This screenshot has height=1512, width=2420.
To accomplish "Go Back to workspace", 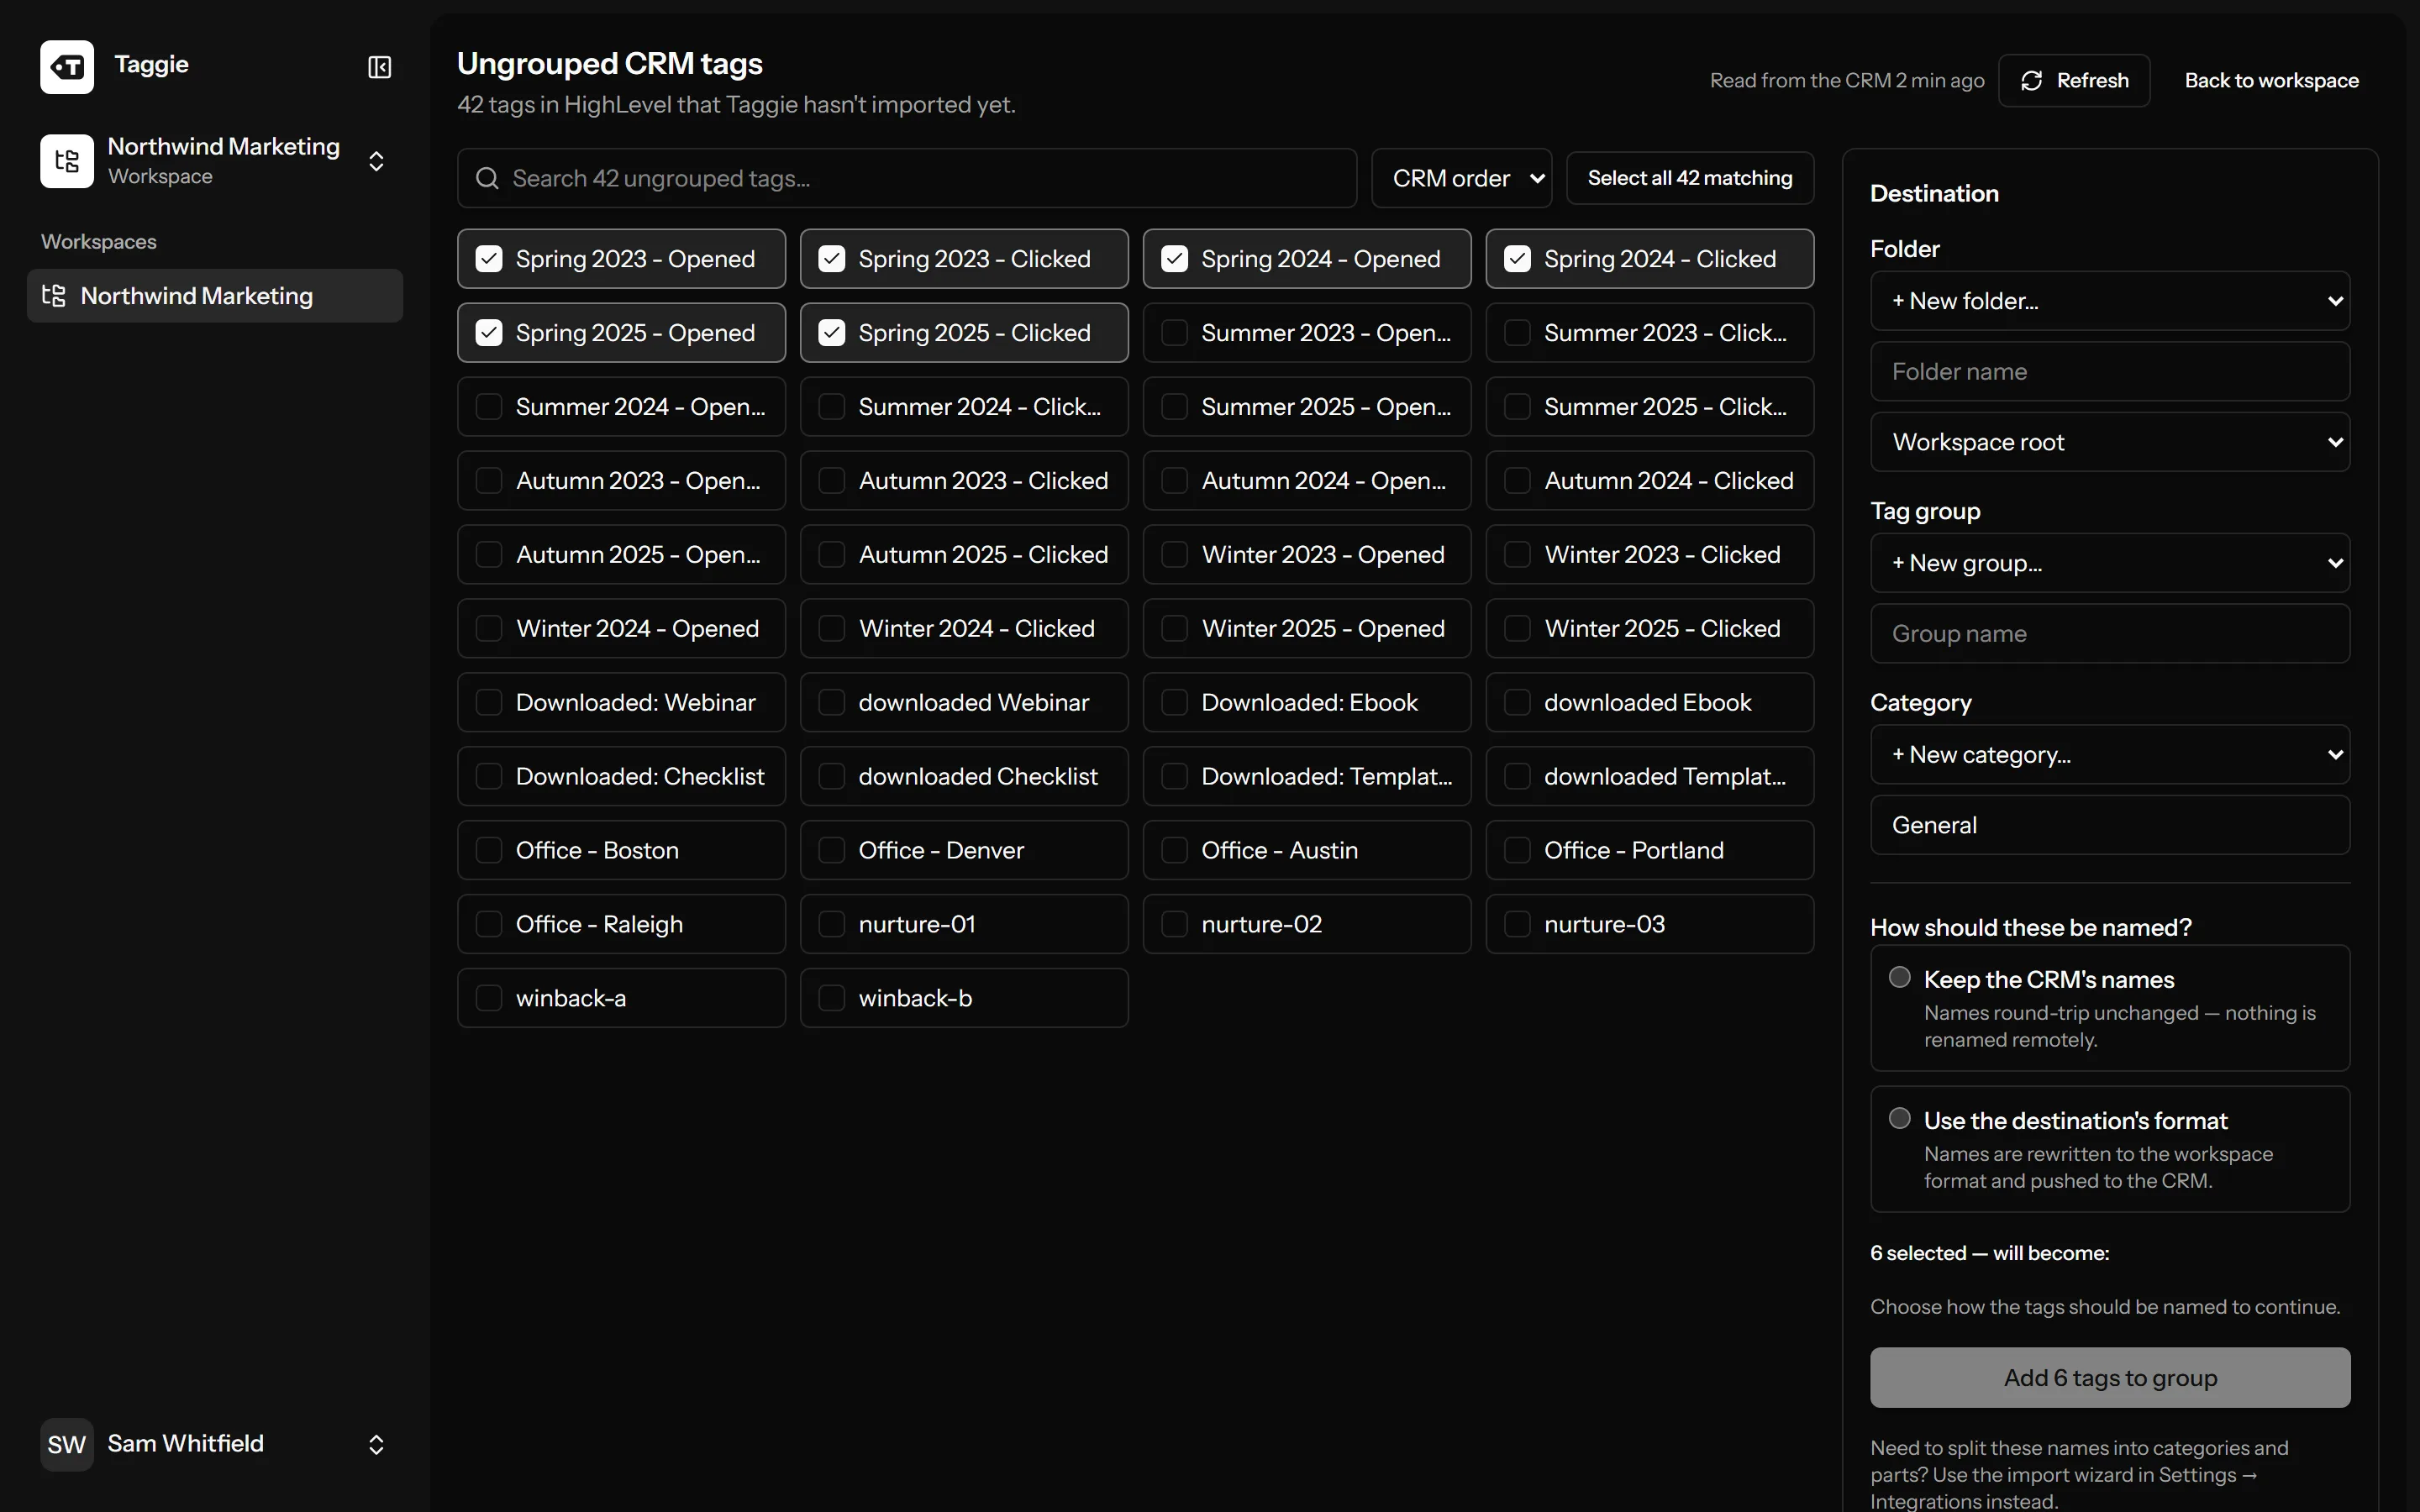I will tap(2271, 81).
